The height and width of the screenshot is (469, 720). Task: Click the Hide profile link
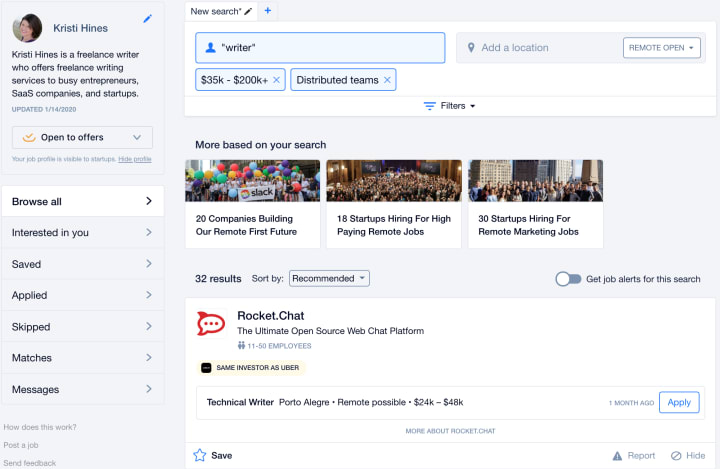(x=135, y=159)
